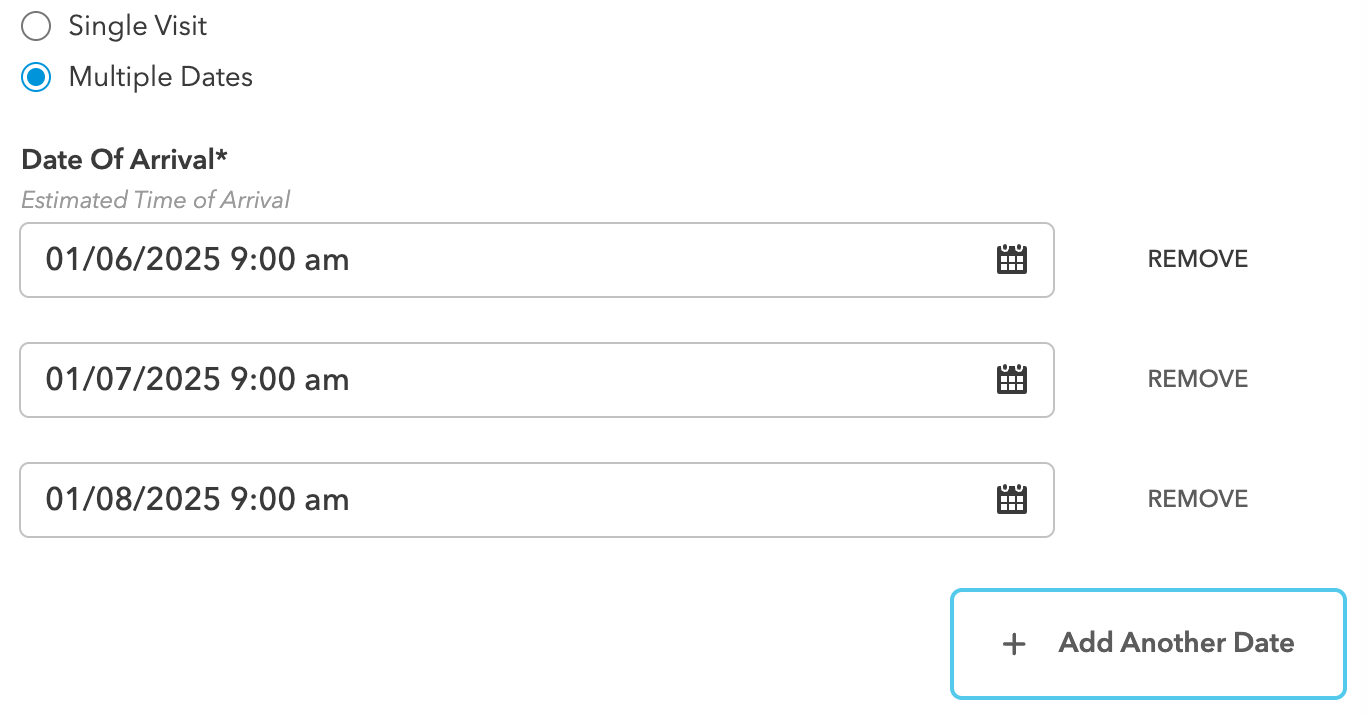Viewport: 1368px width, 715px height.
Task: Click the 9:00 am time in 01/07/2025 field
Action: pos(290,380)
